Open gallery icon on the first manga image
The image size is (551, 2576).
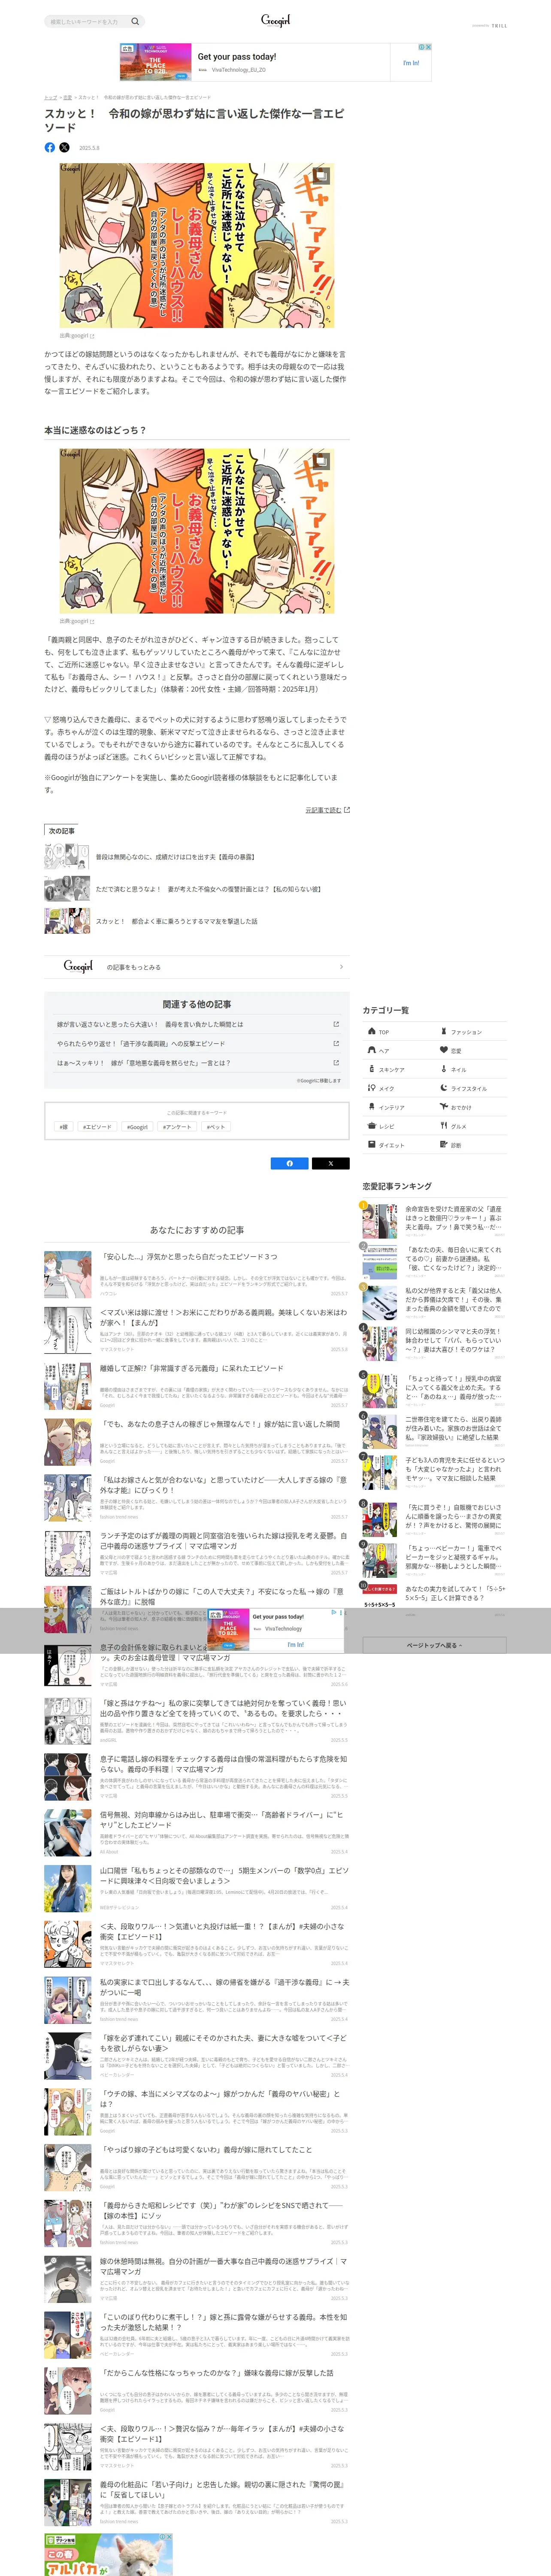(x=321, y=176)
